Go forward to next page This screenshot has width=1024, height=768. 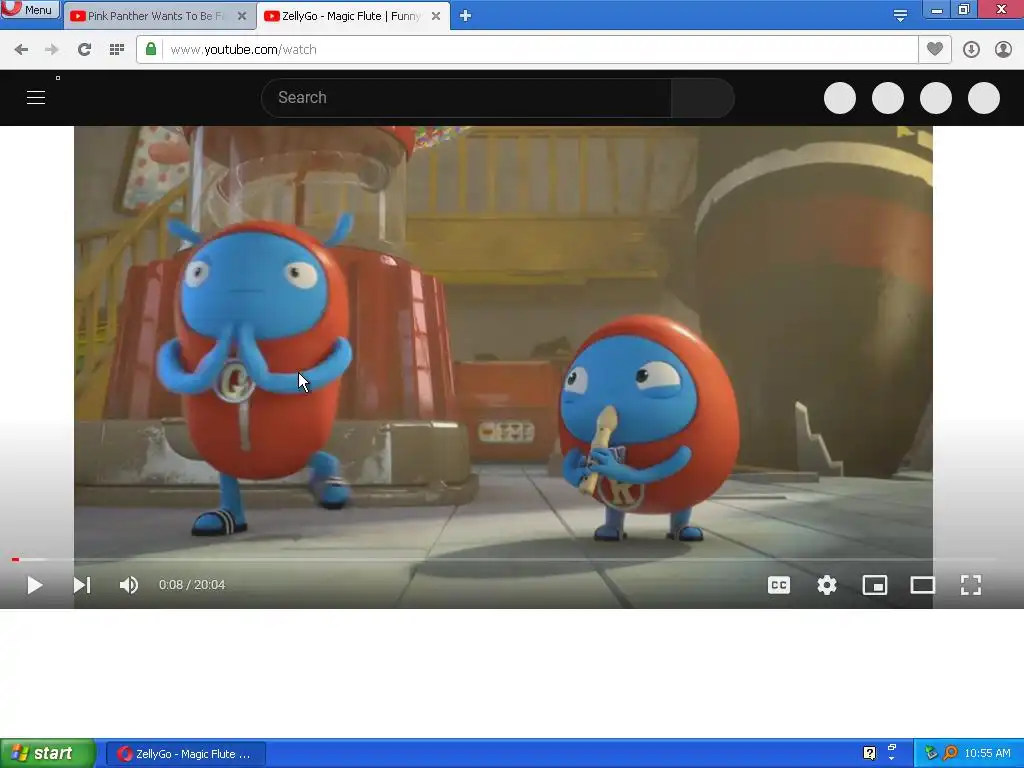coord(52,50)
